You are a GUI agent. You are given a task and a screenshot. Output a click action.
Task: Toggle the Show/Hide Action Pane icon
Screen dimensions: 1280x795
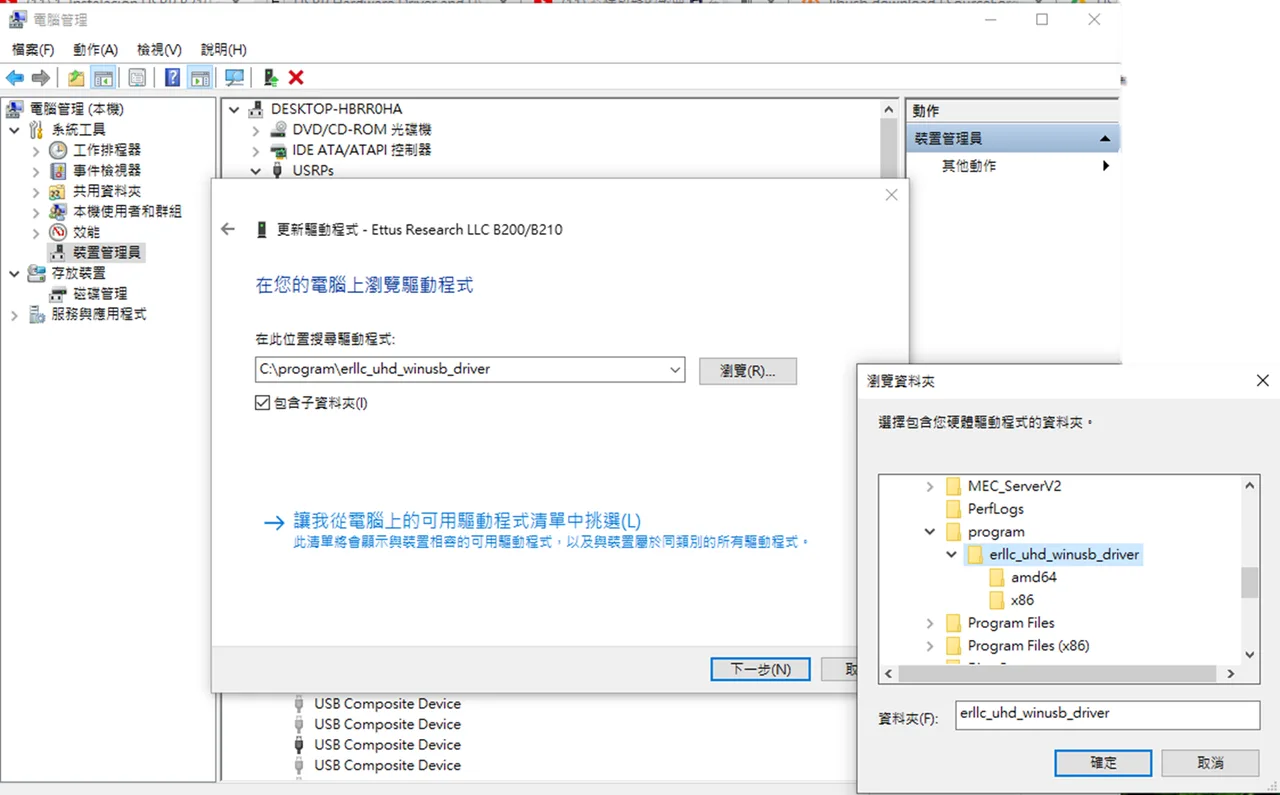pyautogui.click(x=200, y=78)
